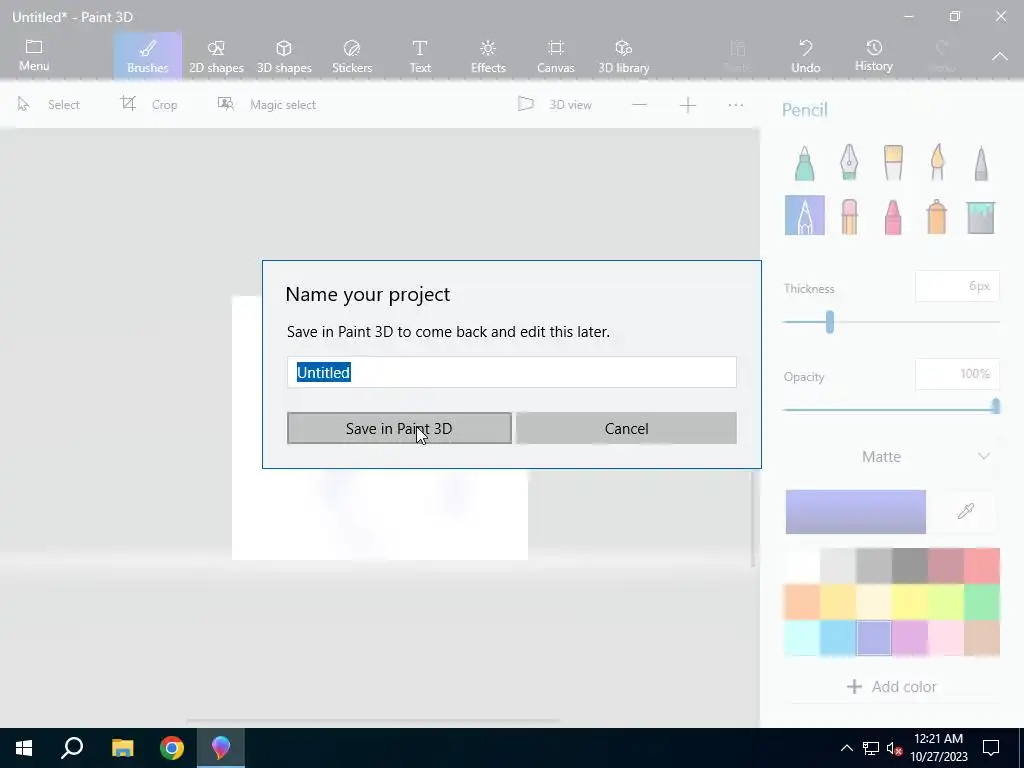Choose the white color swatch
Viewport: 1024px width, 768px height.
coord(803,566)
